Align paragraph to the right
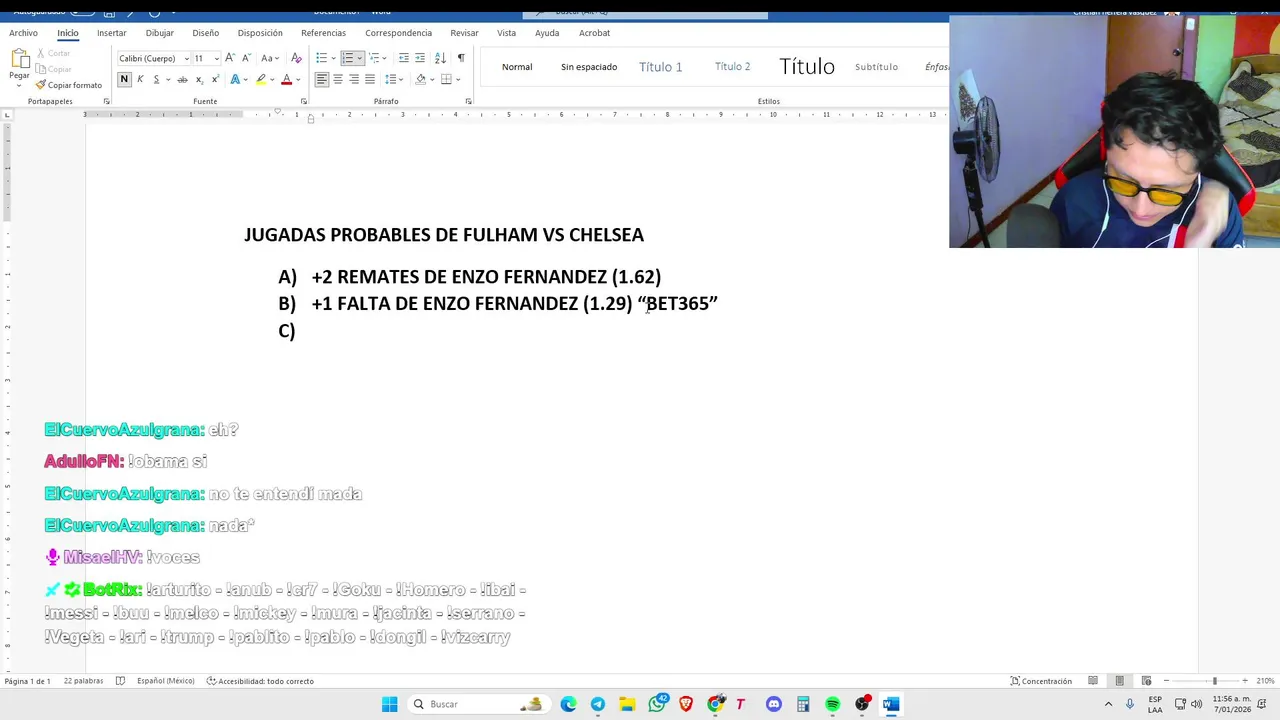The image size is (1280, 720). click(x=354, y=79)
